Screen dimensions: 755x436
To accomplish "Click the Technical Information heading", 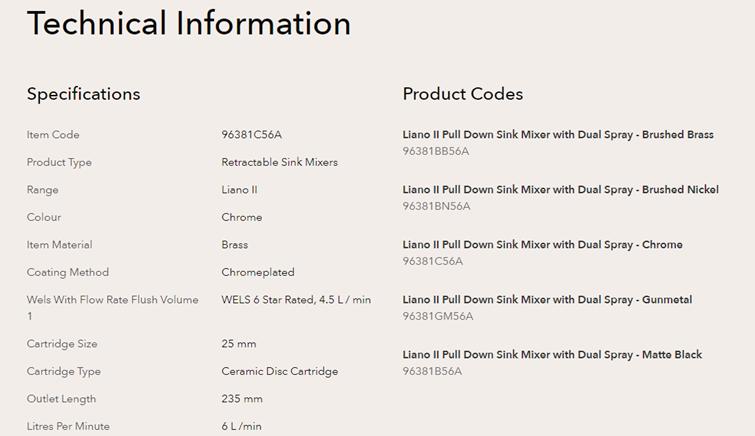I will tap(189, 23).
